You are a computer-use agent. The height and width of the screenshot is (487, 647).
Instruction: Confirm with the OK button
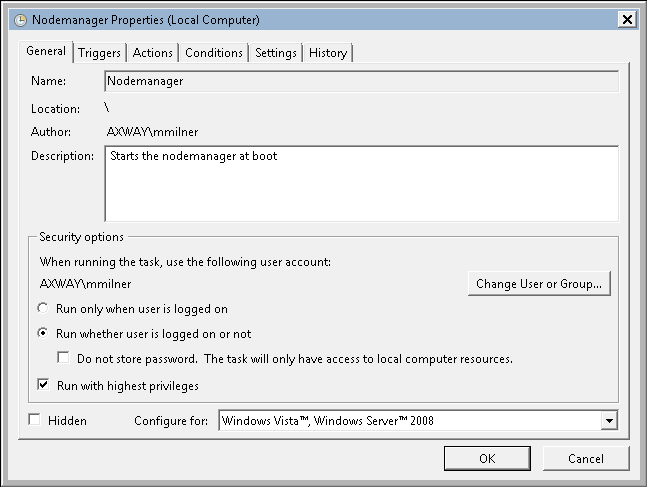[487, 459]
